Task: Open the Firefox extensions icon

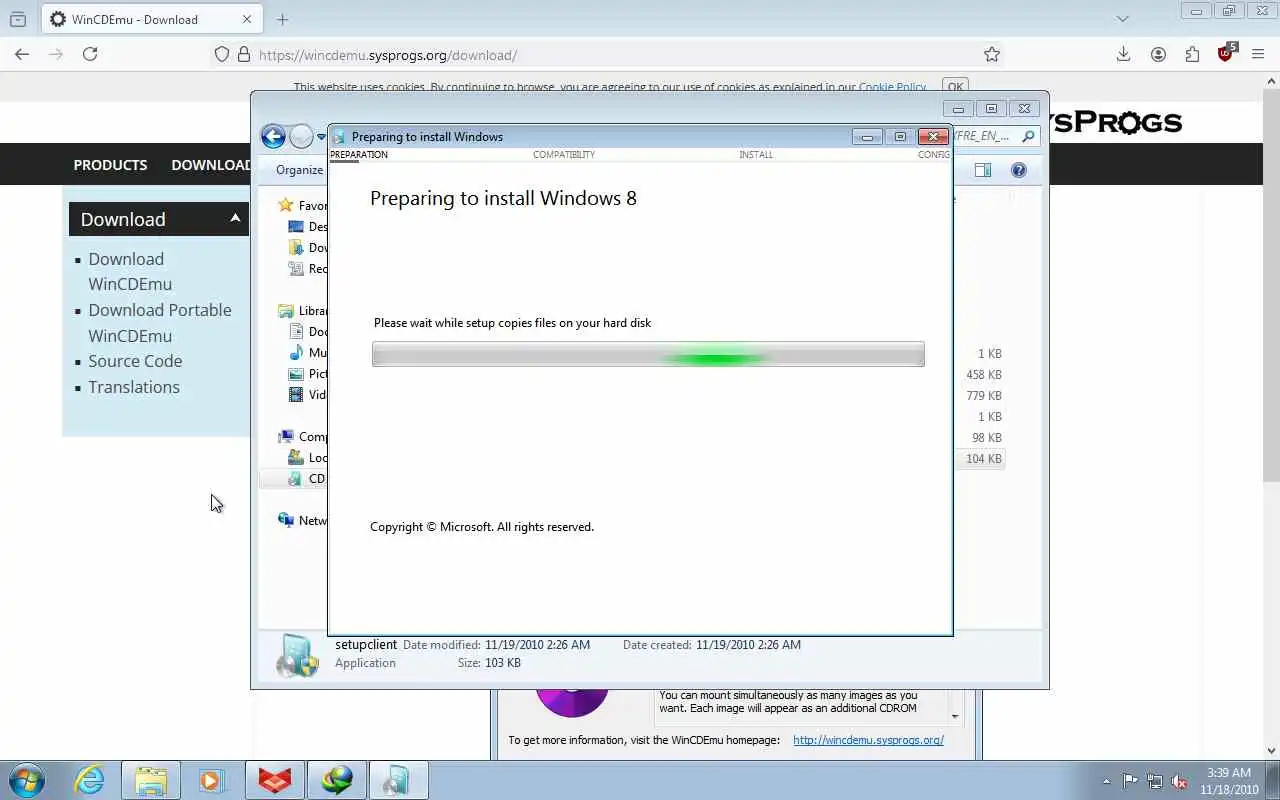Action: tap(1192, 54)
